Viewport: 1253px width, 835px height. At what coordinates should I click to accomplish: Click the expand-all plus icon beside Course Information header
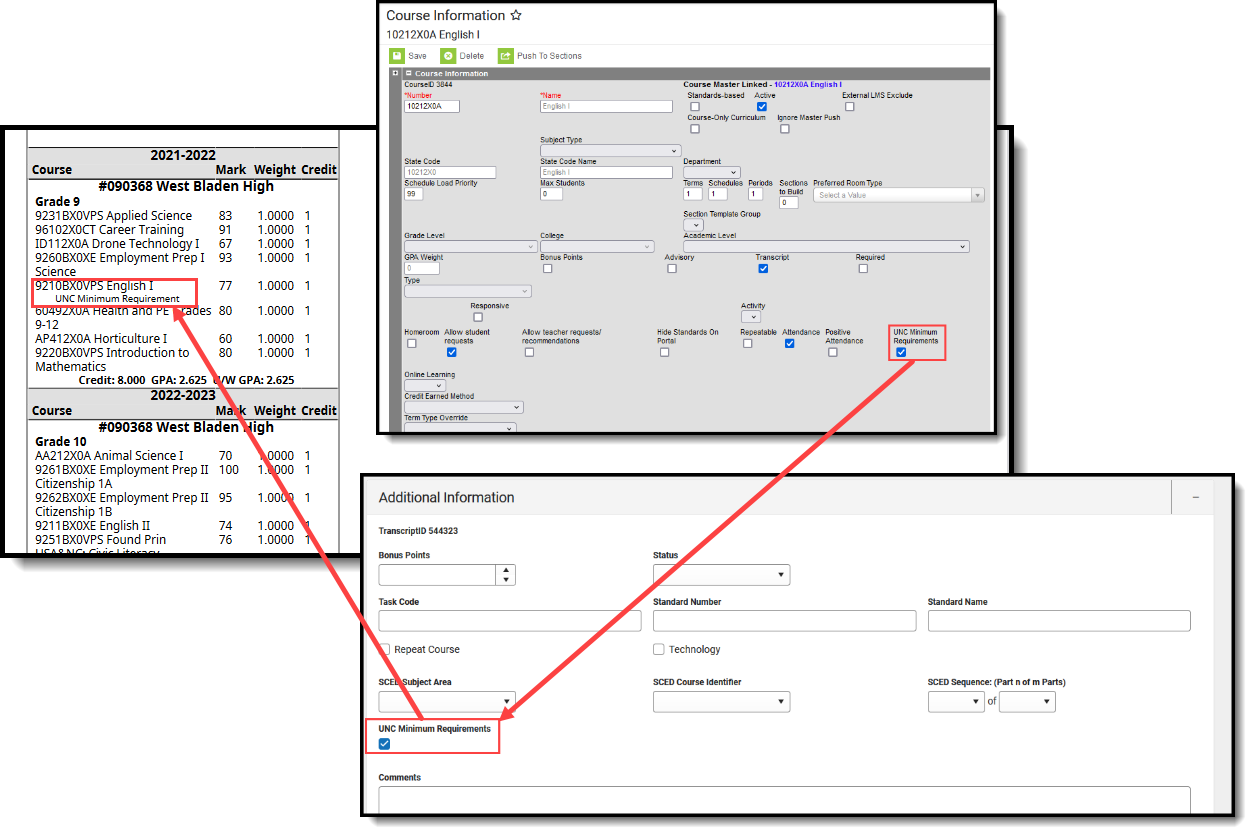(395, 73)
